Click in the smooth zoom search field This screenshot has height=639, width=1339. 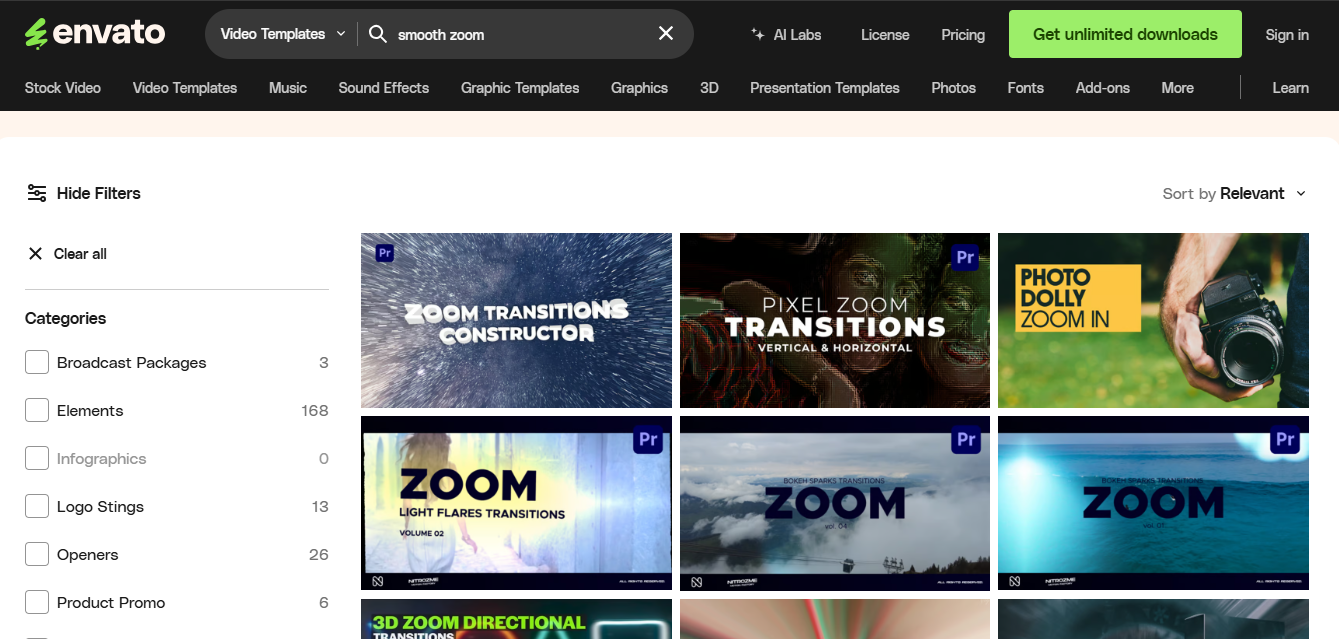(520, 34)
